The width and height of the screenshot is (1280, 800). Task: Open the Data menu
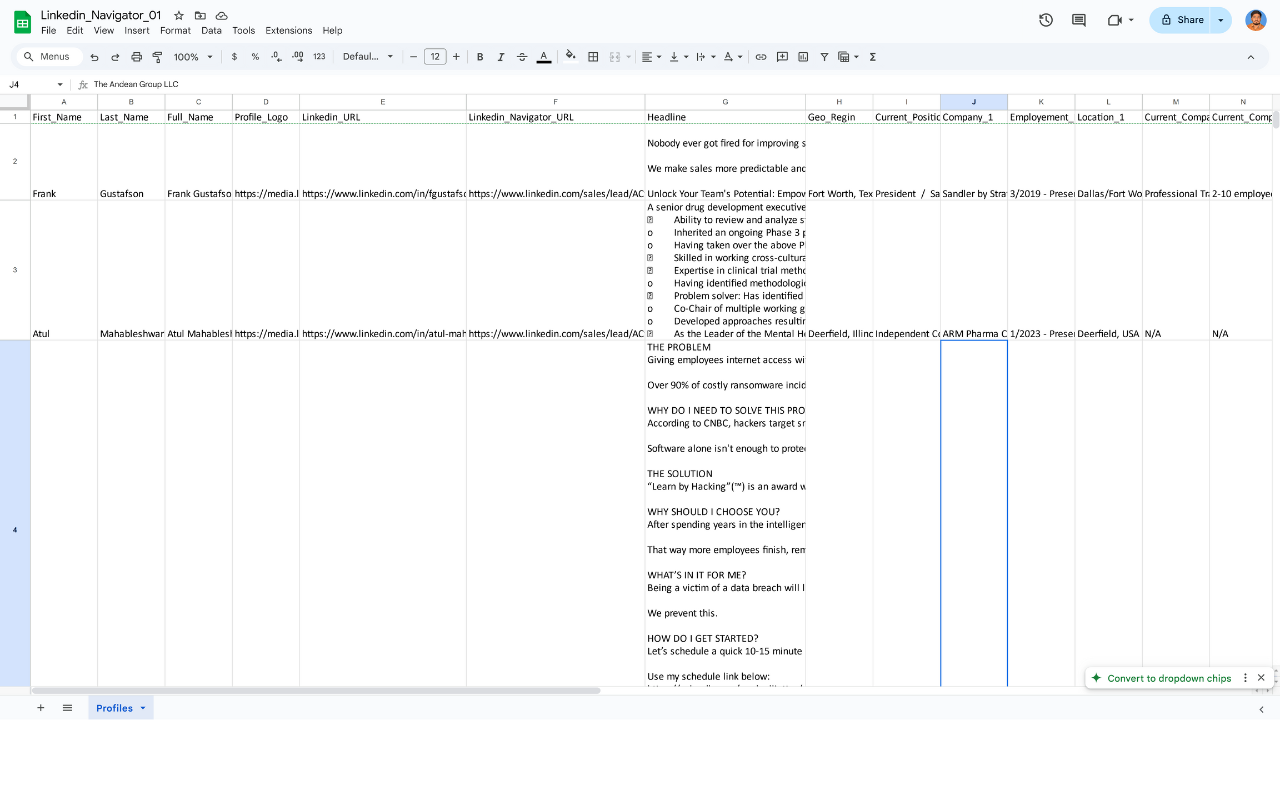tap(211, 31)
